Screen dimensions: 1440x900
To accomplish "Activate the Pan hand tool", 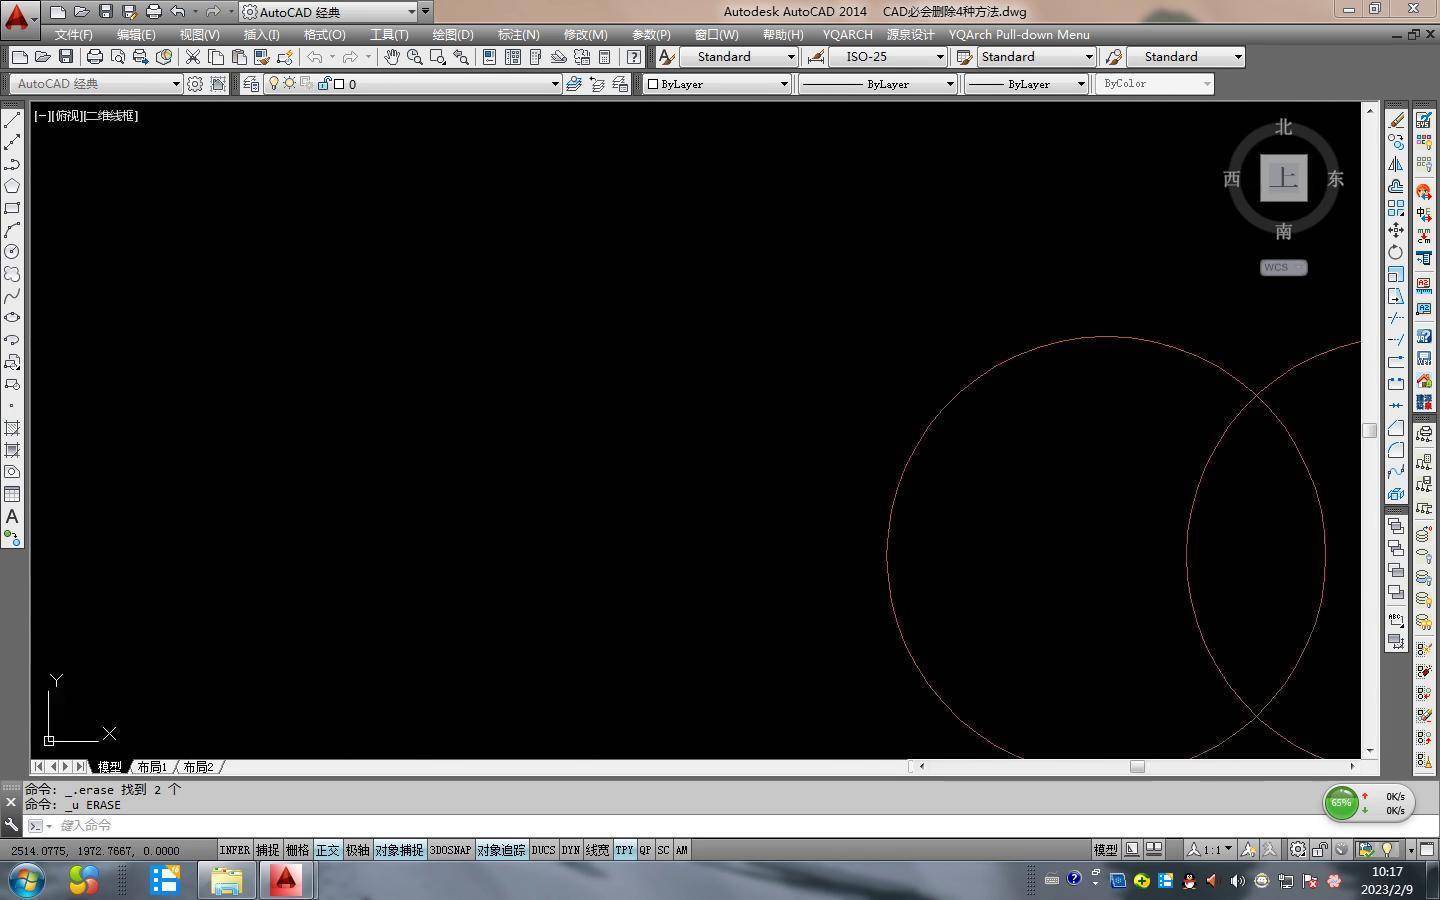I will pyautogui.click(x=392, y=57).
